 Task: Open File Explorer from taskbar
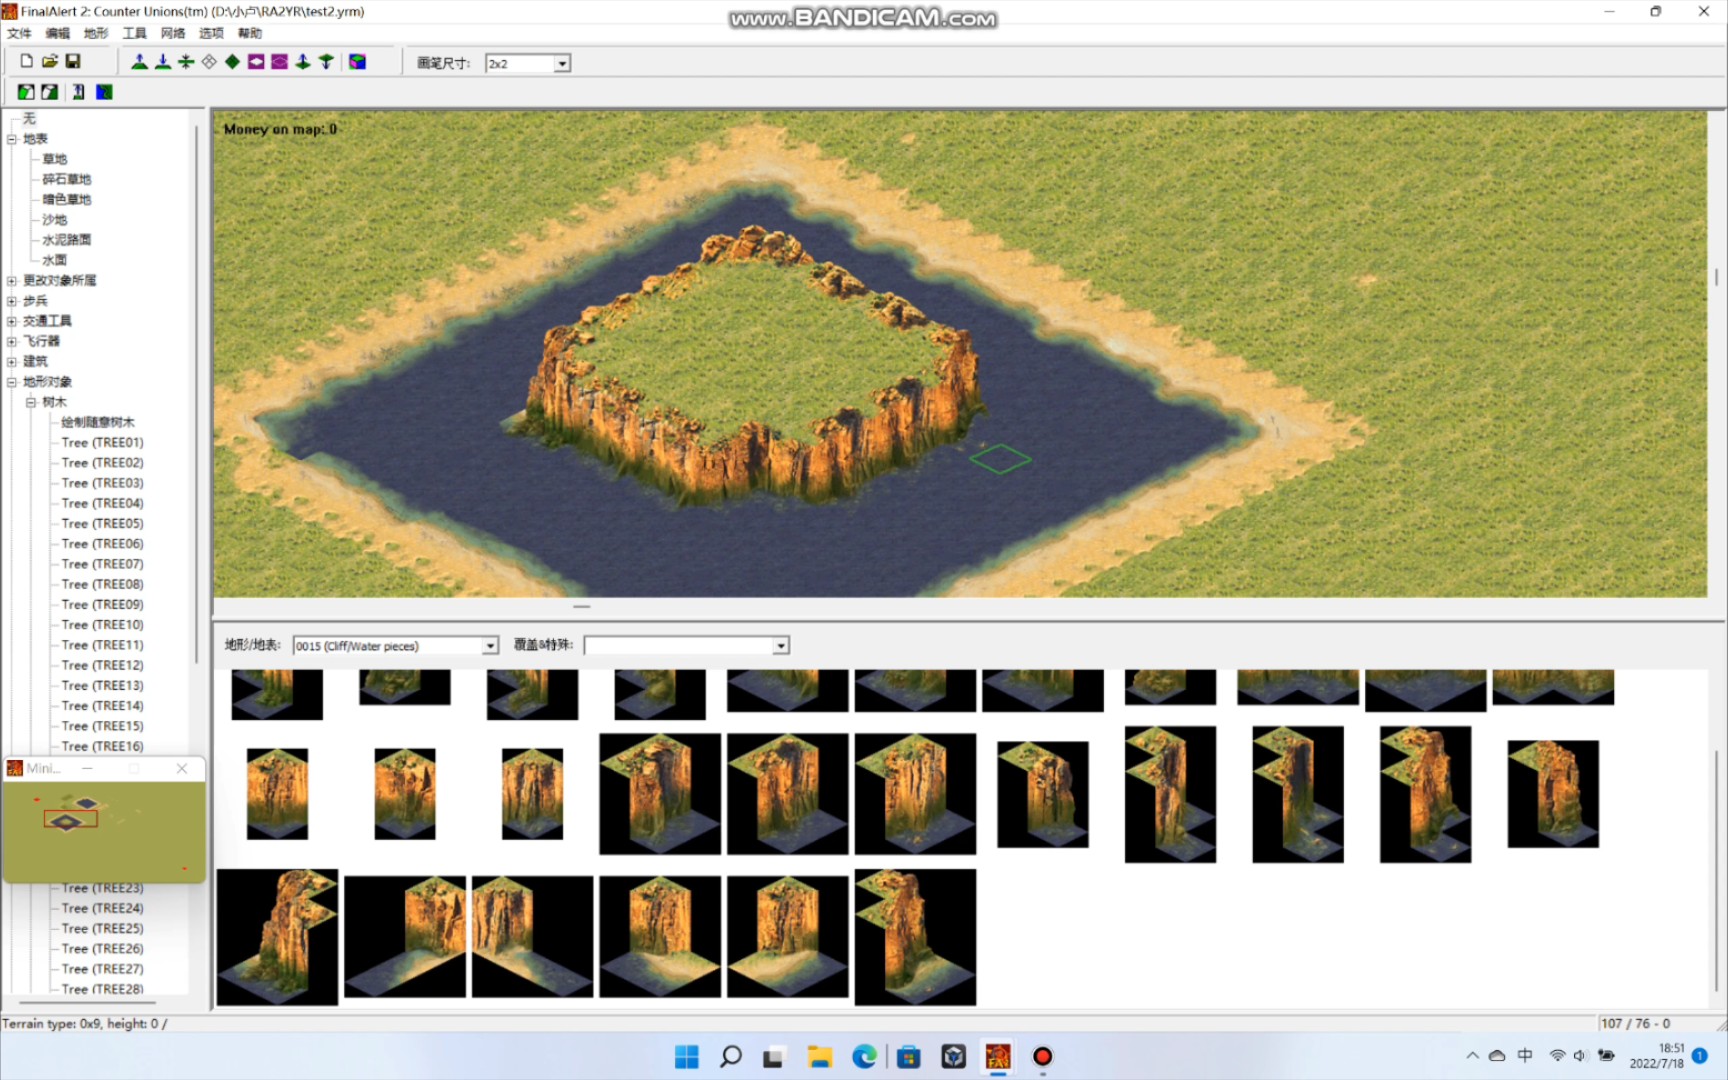(820, 1057)
